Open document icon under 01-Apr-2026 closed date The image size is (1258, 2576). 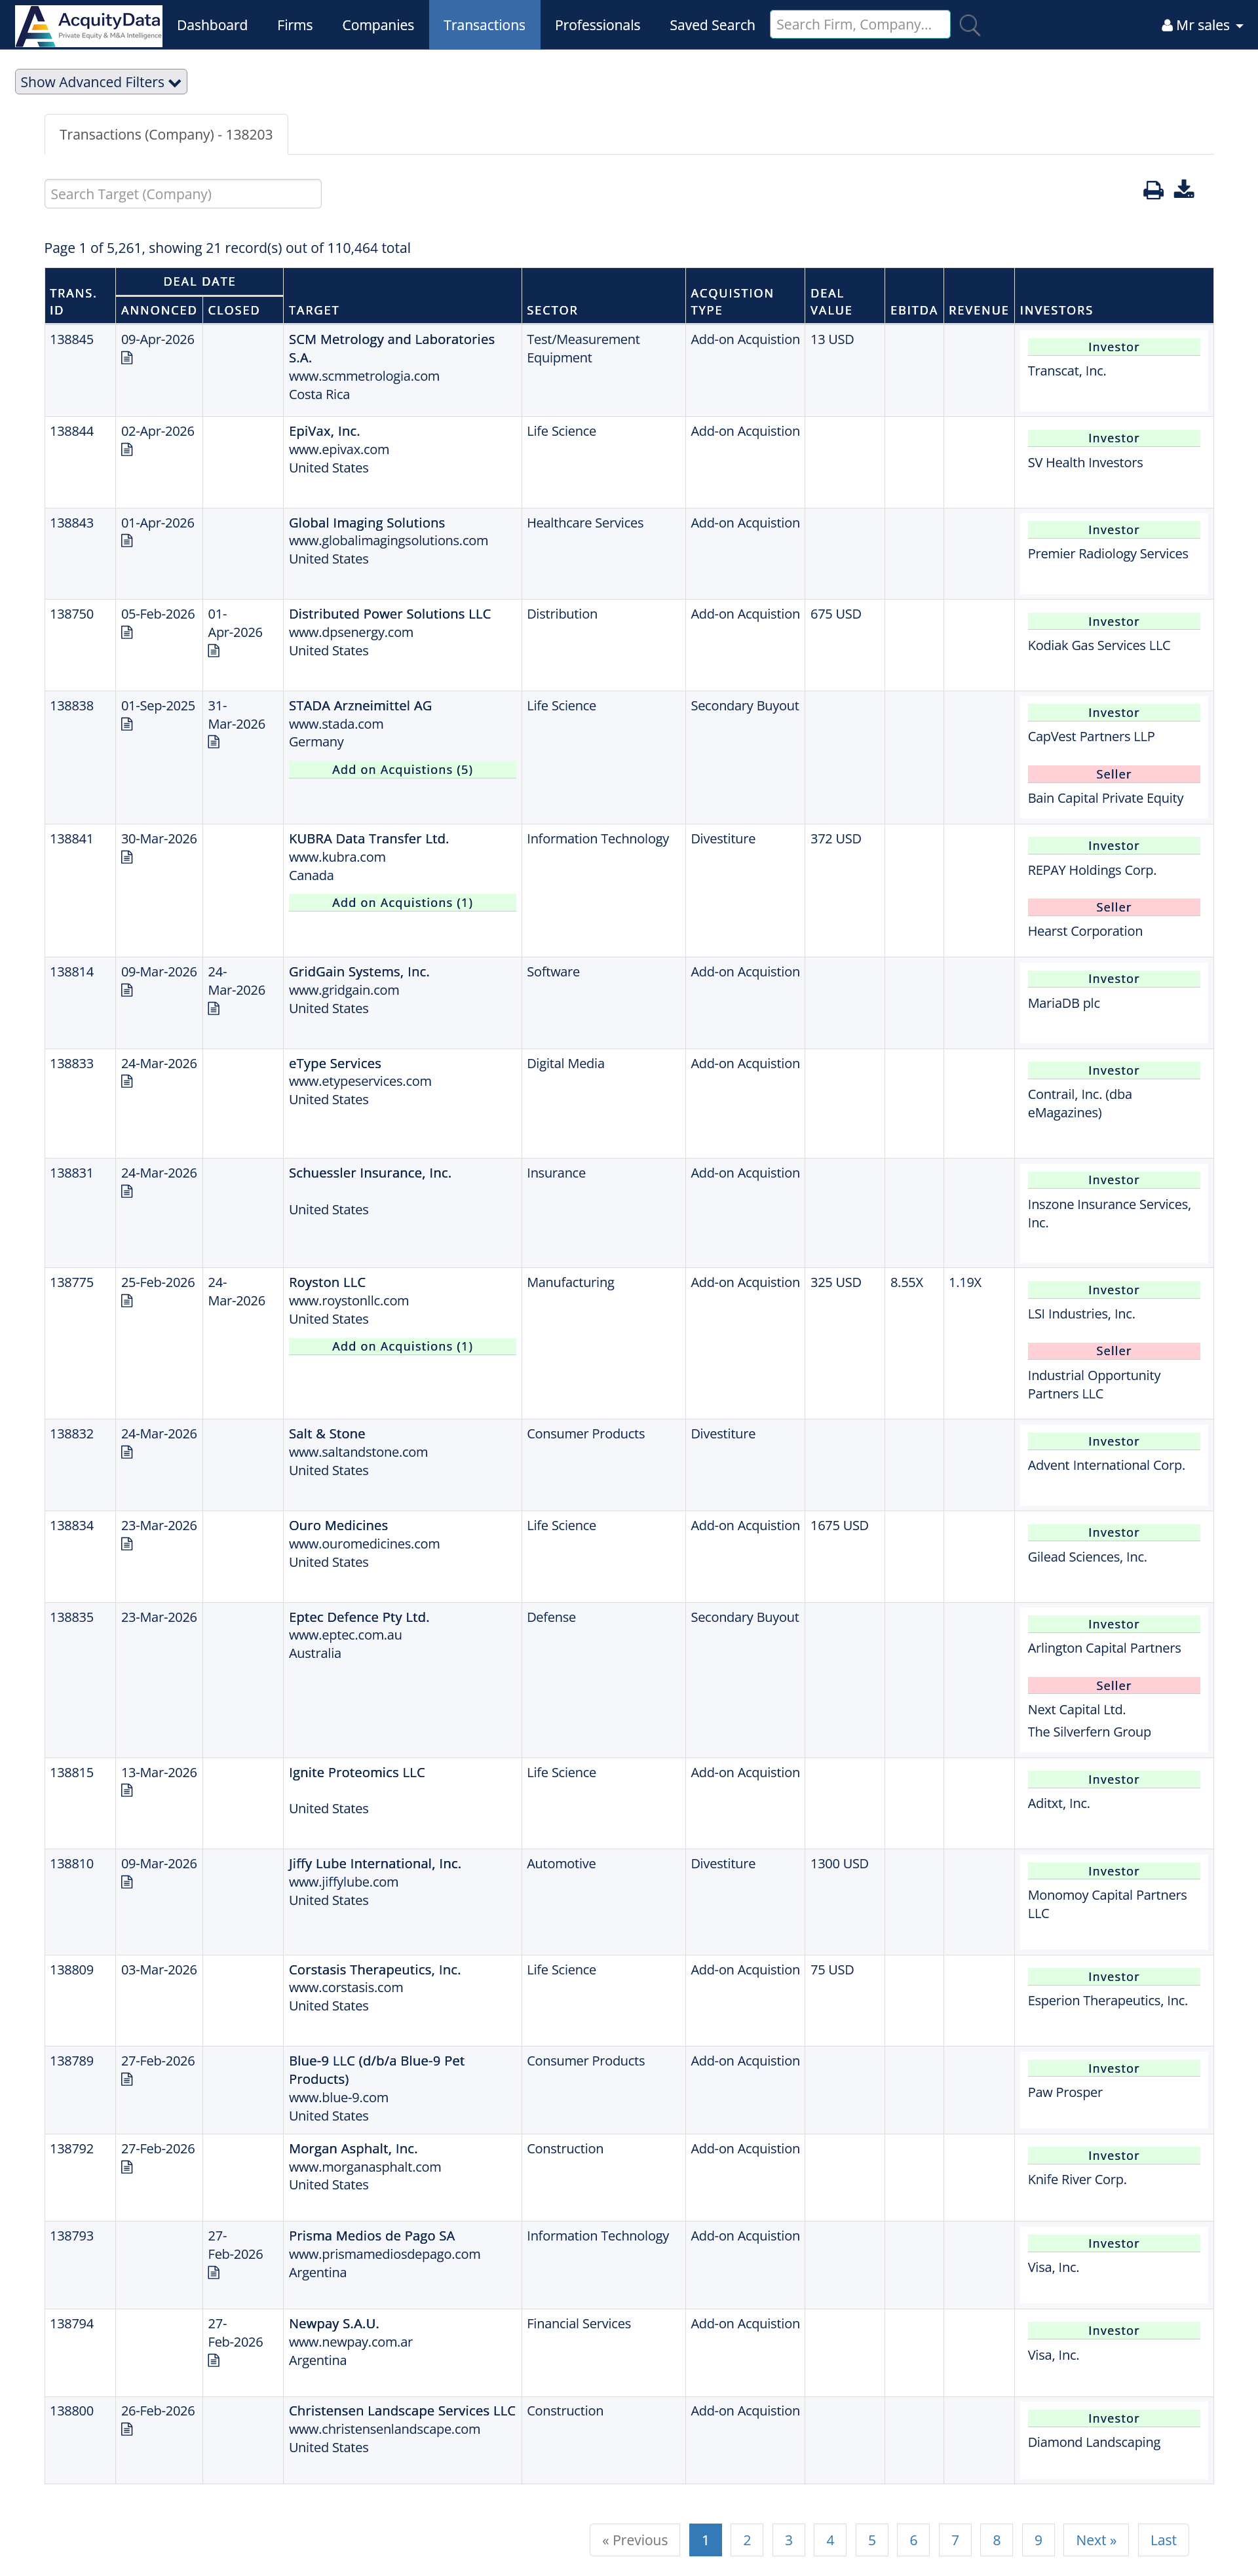pyautogui.click(x=214, y=651)
